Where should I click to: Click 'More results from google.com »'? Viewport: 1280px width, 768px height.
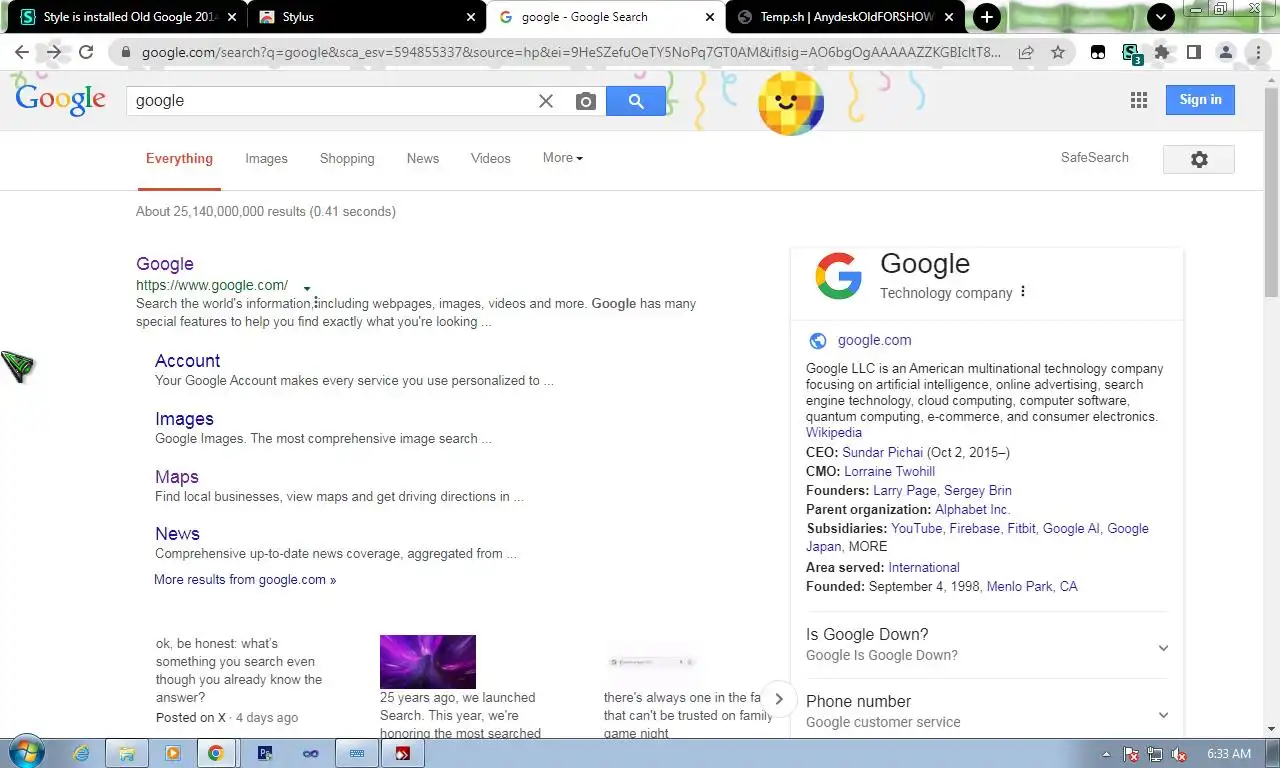click(245, 579)
